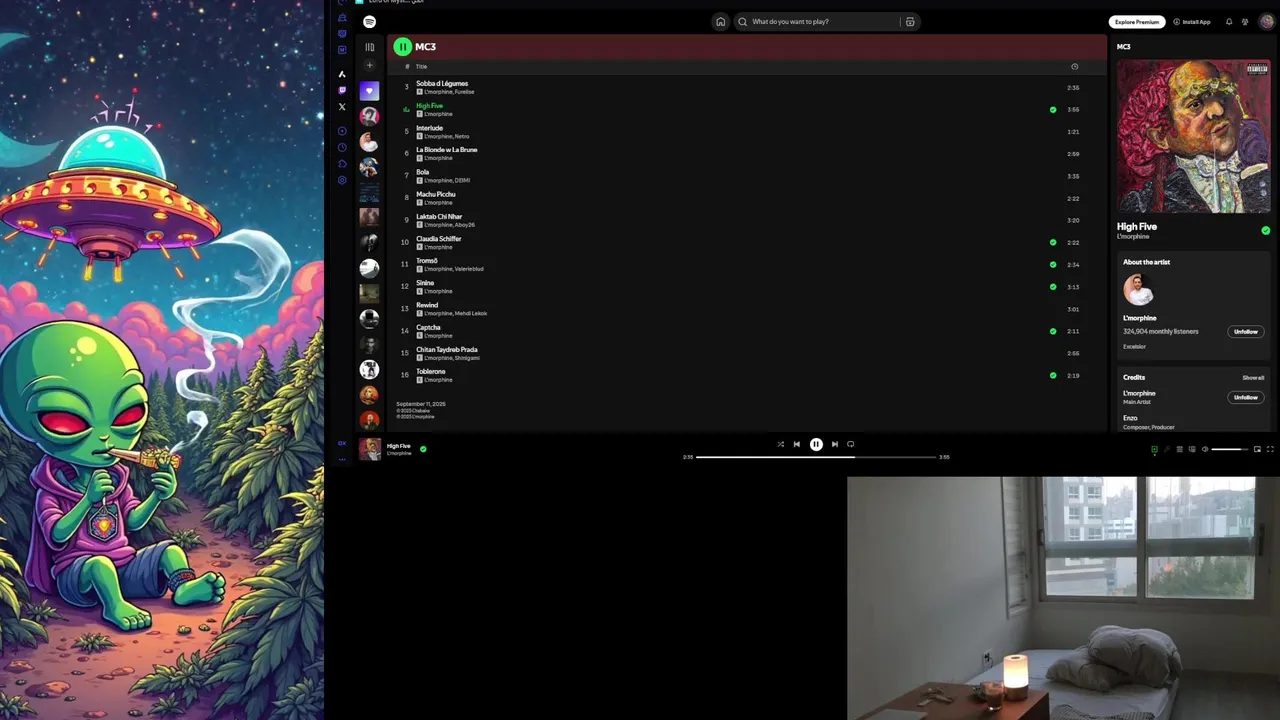Open the MC3 album cover in side panel

[x=1193, y=136]
